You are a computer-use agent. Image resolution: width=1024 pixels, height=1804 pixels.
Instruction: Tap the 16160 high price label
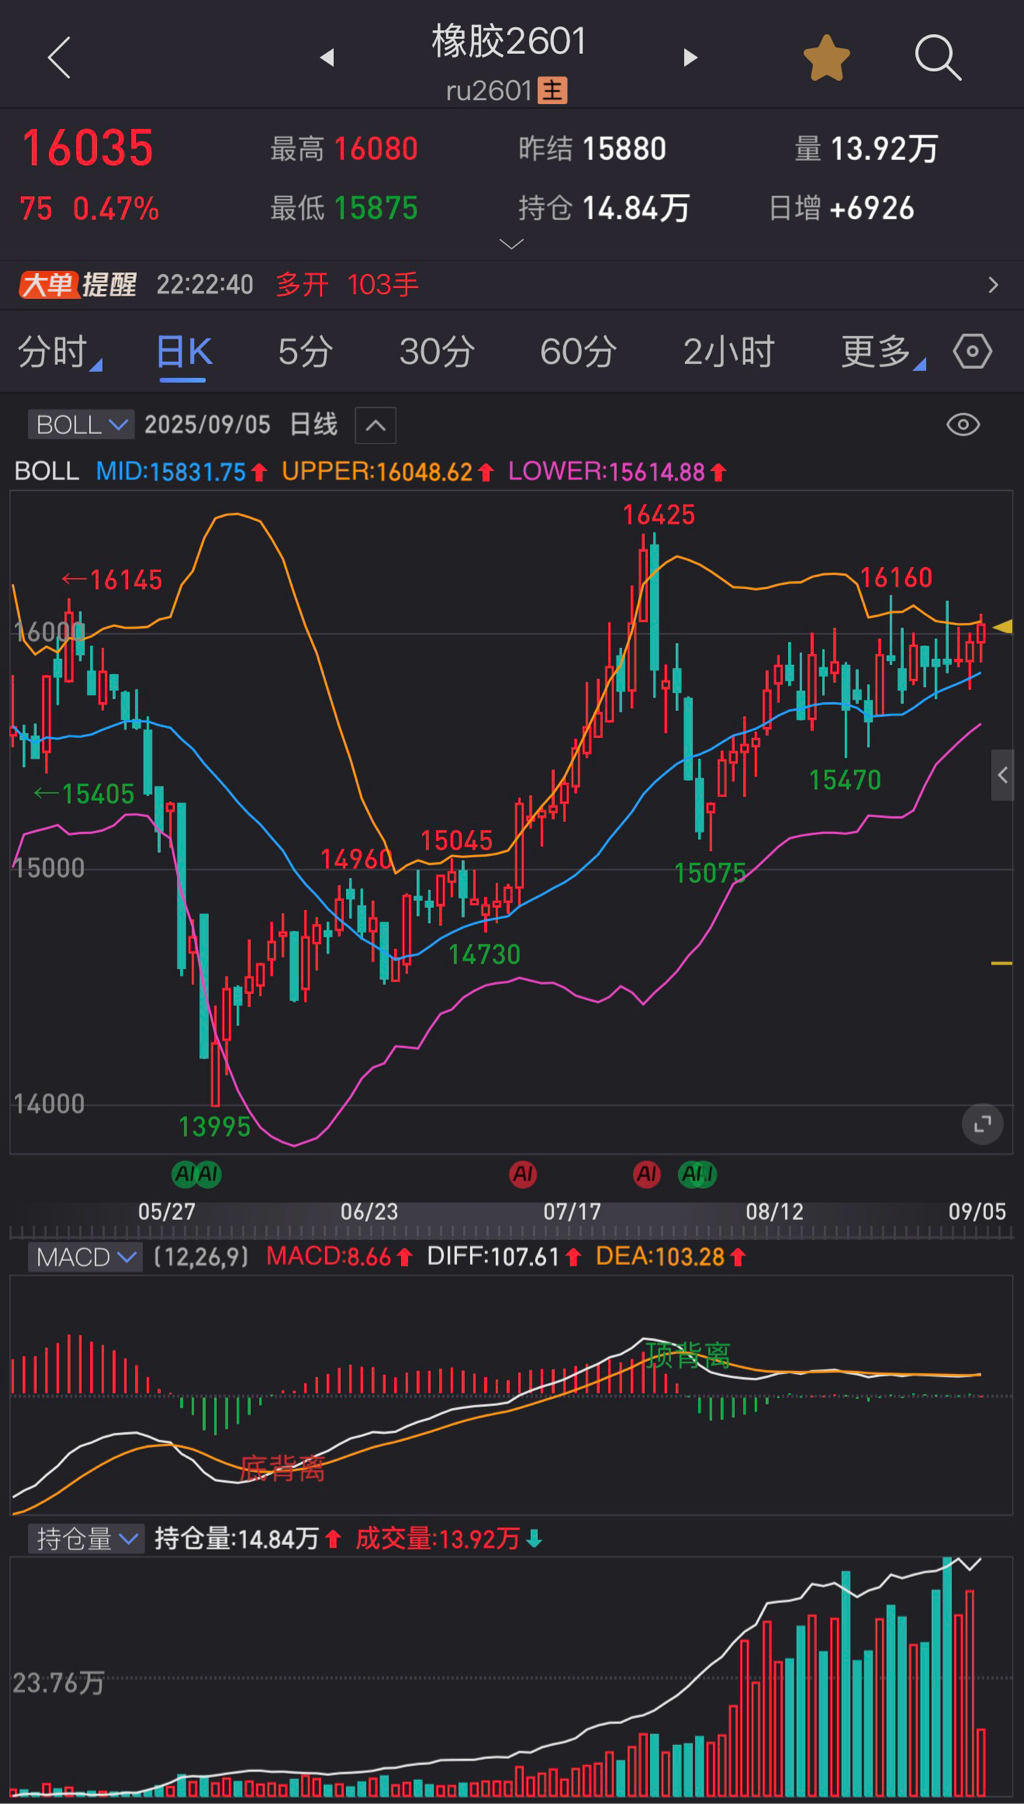pyautogui.click(x=896, y=577)
